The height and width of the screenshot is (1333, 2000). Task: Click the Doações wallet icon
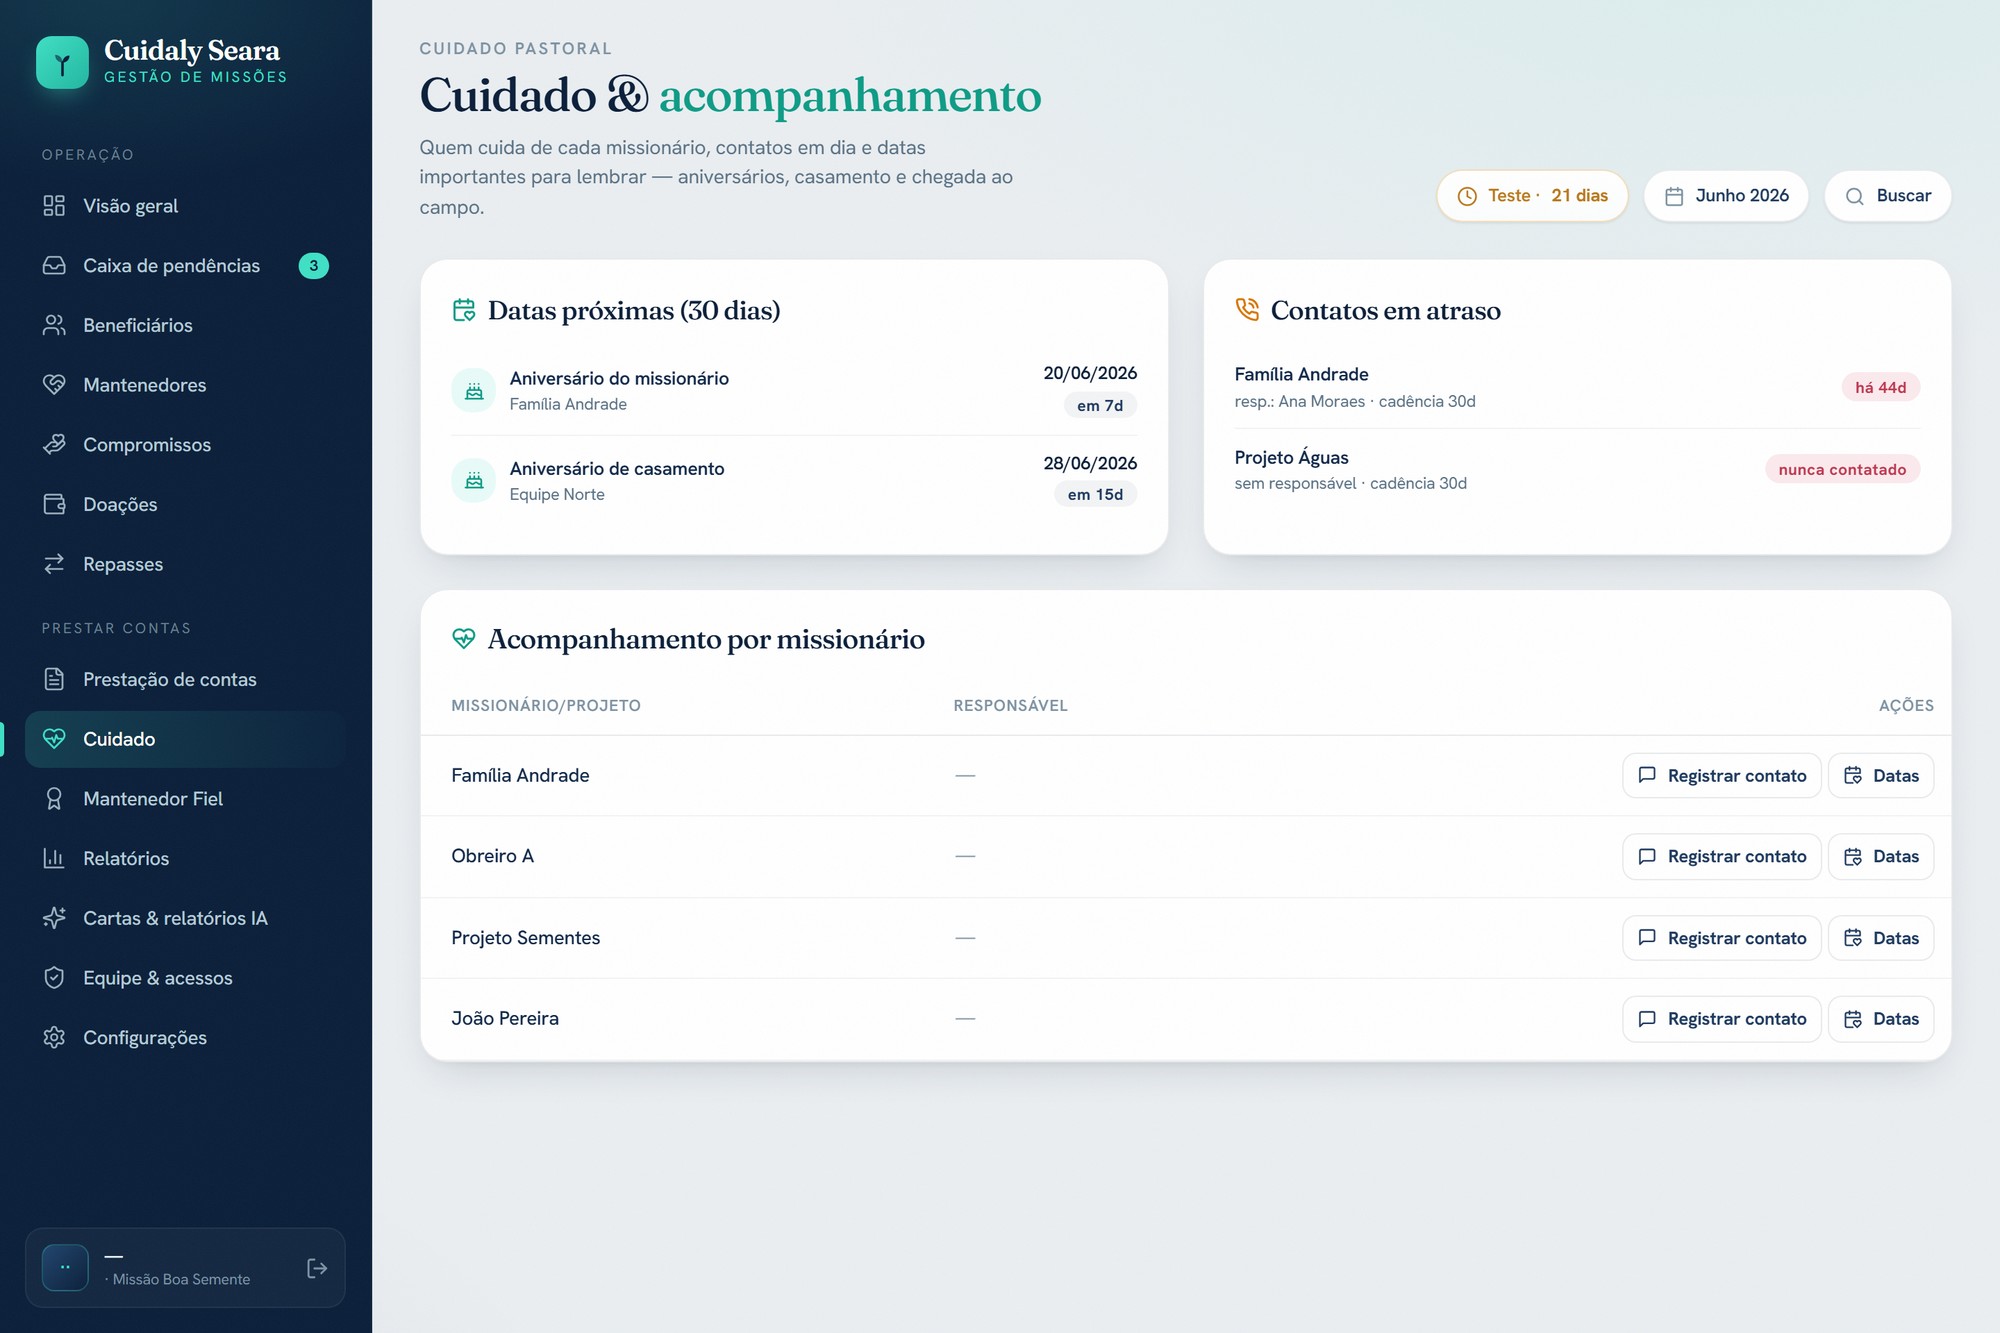click(54, 504)
